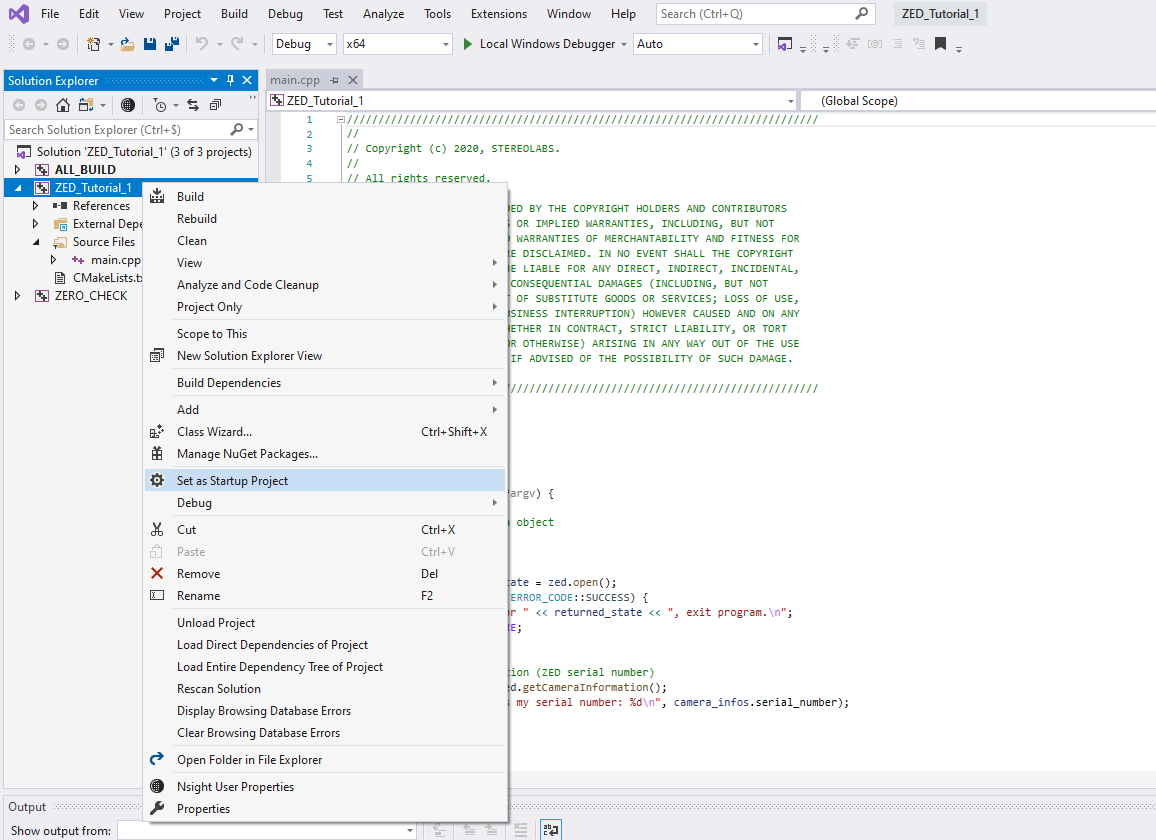1156x840 pixels.
Task: Expand the External Dependencies node
Action: [x=35, y=224]
